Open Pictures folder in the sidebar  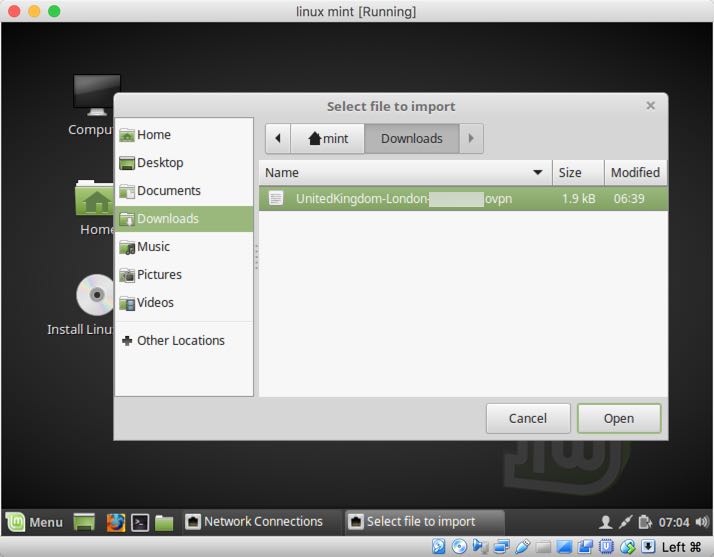pyautogui.click(x=184, y=275)
